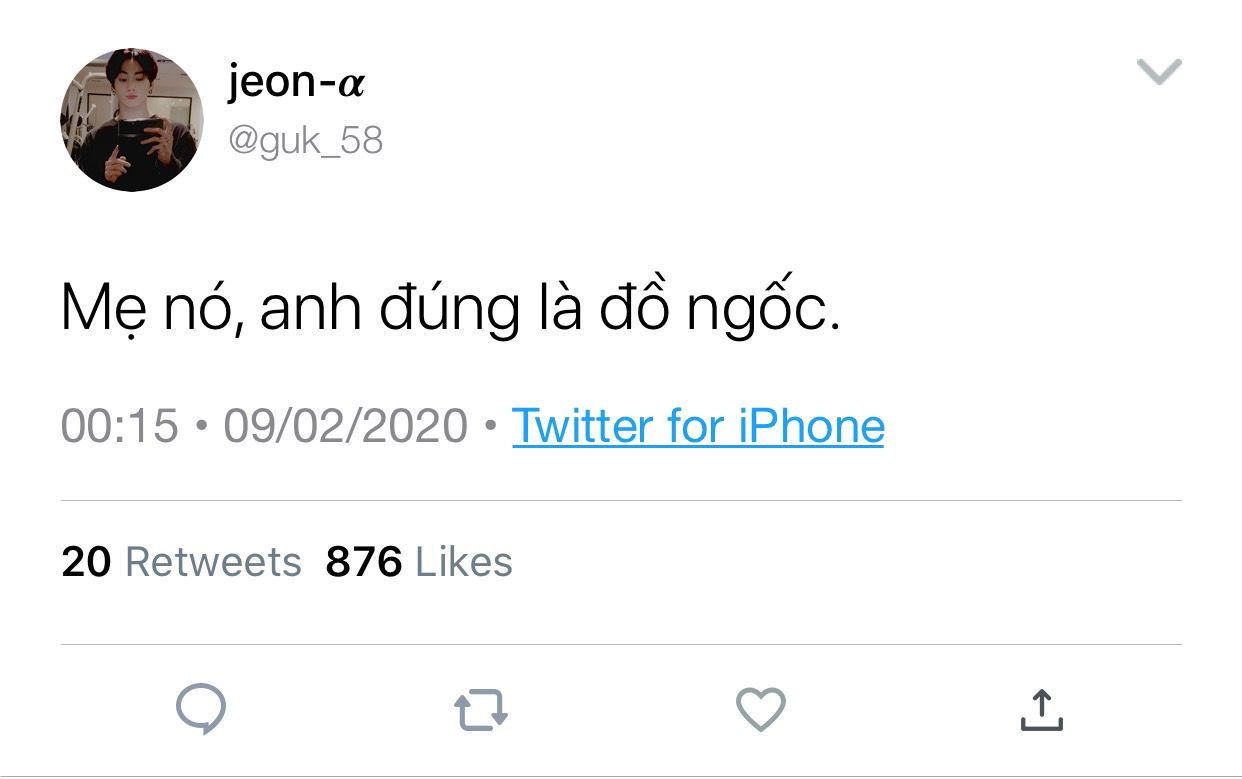The image size is (1242, 779).
Task: View the list of 876 Likes
Action: (x=419, y=562)
